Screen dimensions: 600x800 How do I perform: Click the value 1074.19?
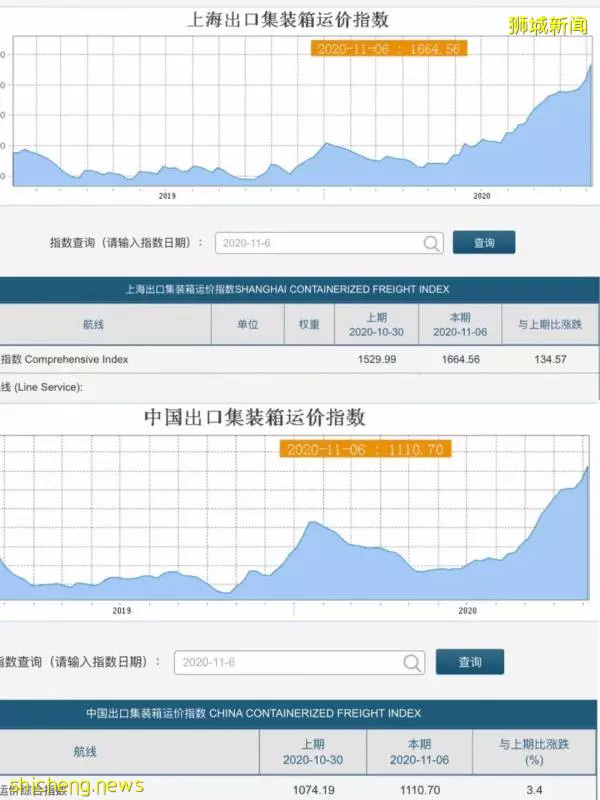[314, 790]
